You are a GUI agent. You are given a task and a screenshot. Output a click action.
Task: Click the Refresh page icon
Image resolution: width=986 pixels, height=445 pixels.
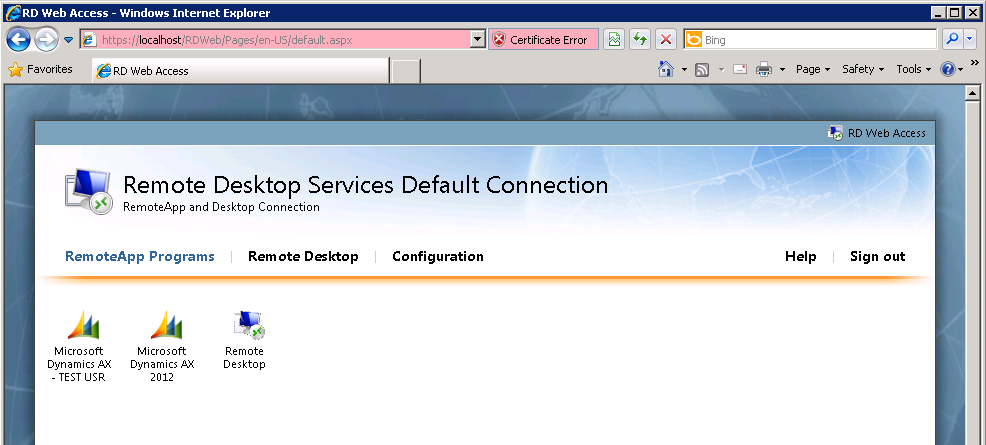click(x=640, y=40)
